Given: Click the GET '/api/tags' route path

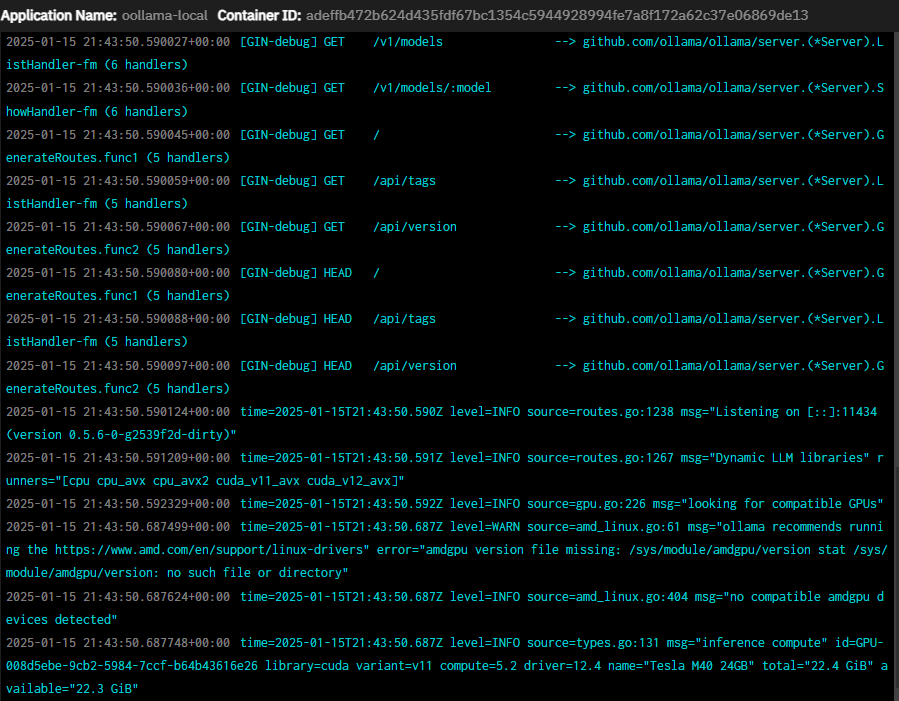Looking at the screenshot, I should click(x=404, y=181).
